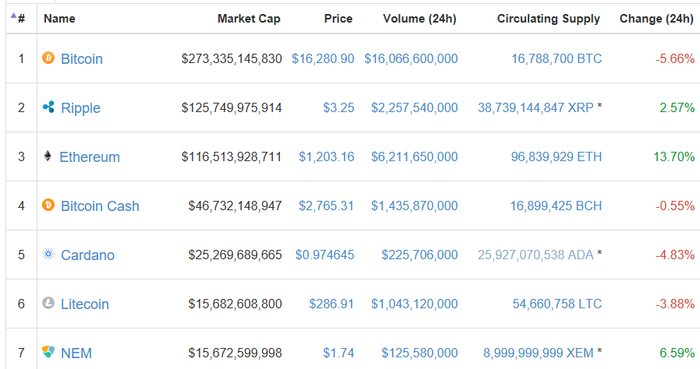Sort table by Volume (24h) header
Viewport: 700px width, 369px height.
[420, 19]
